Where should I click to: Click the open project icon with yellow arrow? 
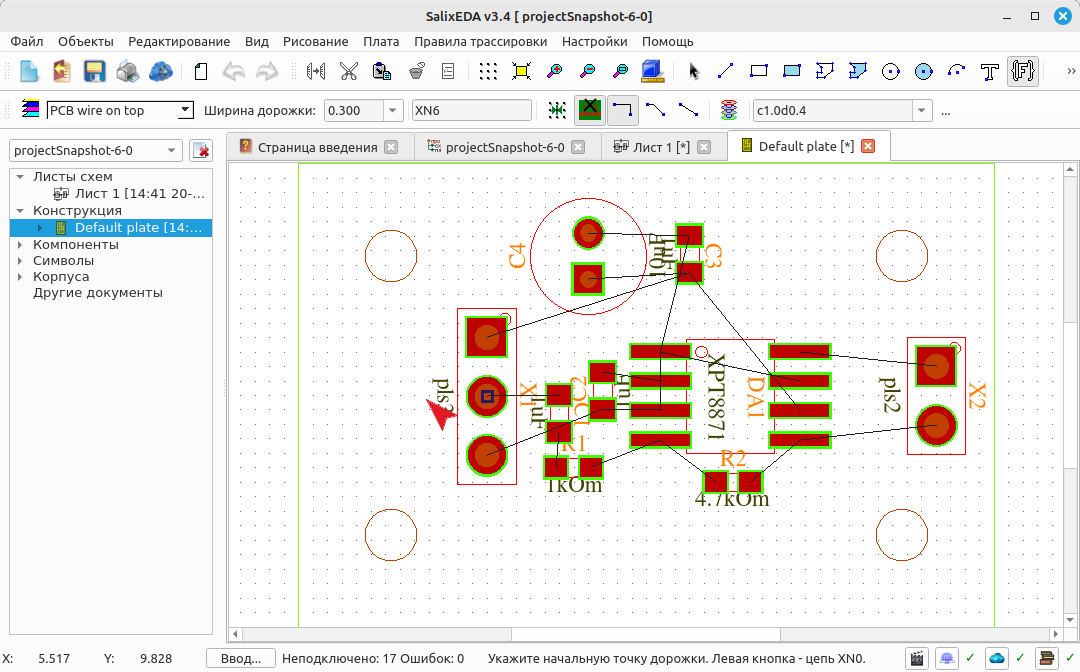(x=61, y=71)
